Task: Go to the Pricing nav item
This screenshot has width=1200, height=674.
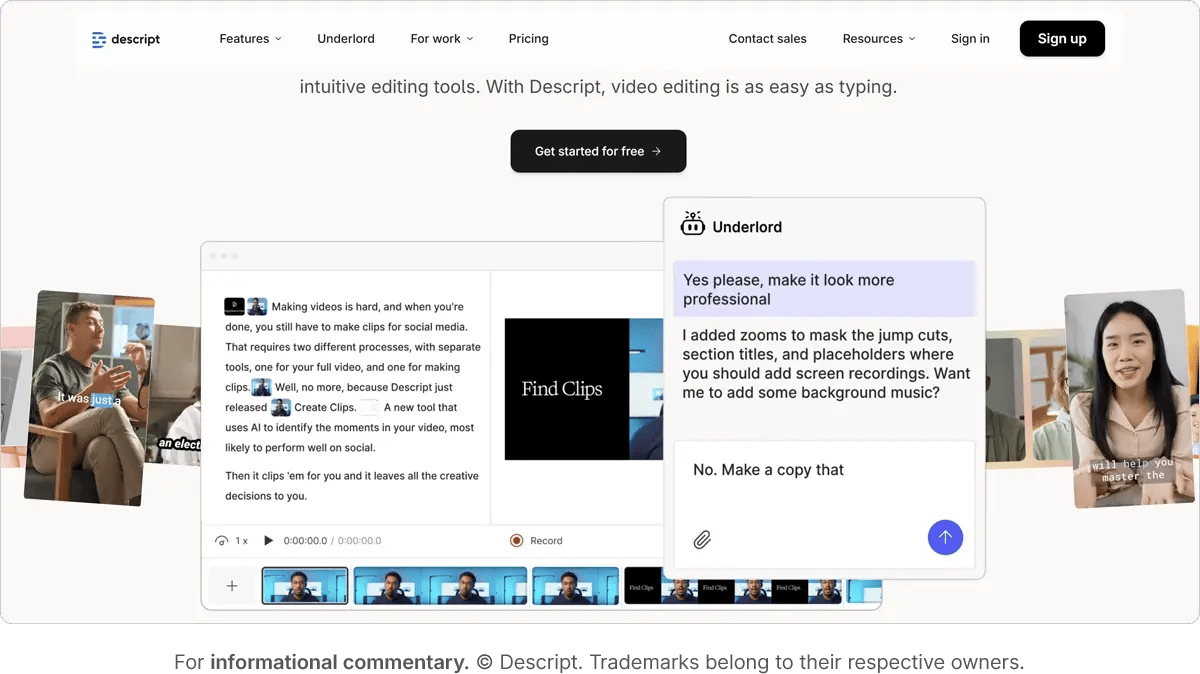Action: click(528, 39)
